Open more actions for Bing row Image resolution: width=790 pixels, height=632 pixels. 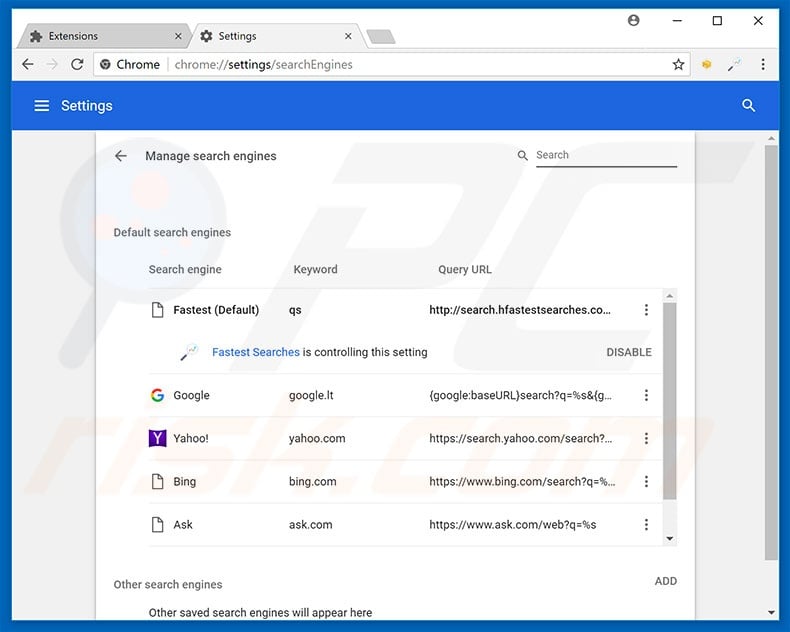click(646, 482)
